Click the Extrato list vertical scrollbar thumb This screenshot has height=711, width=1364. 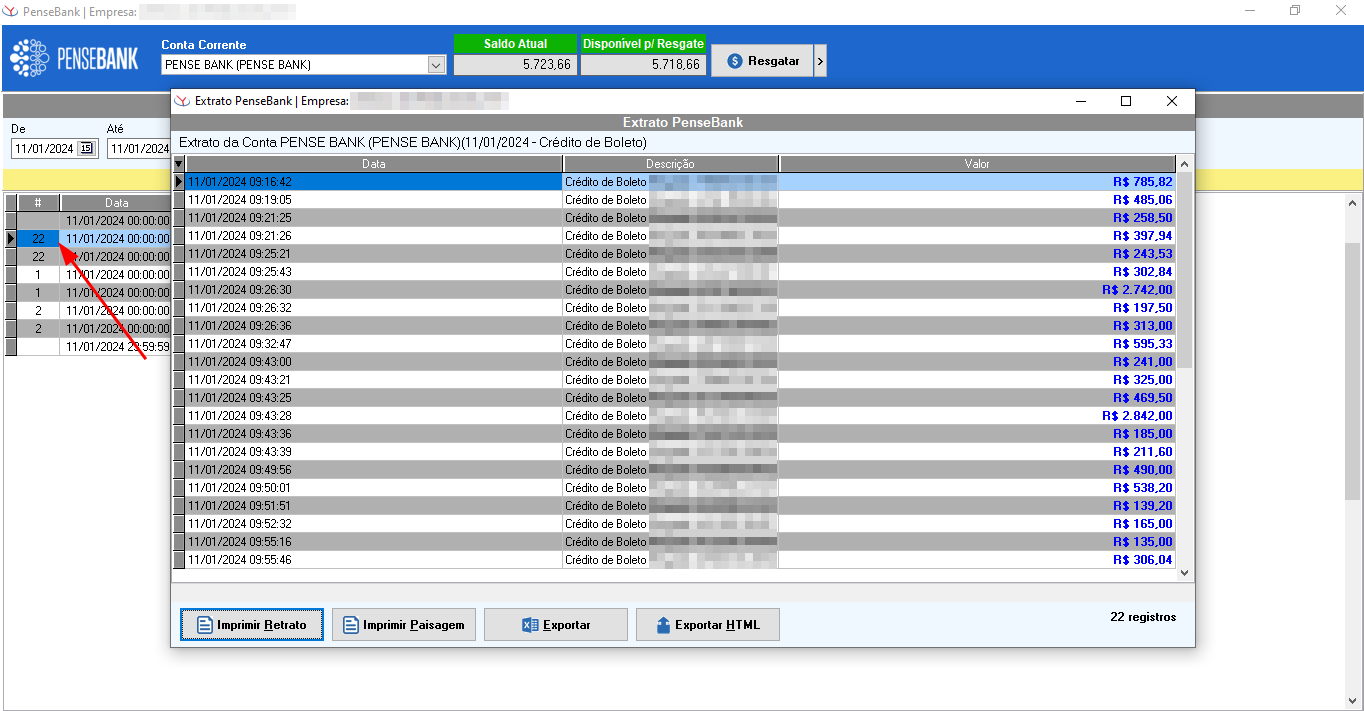1185,270
